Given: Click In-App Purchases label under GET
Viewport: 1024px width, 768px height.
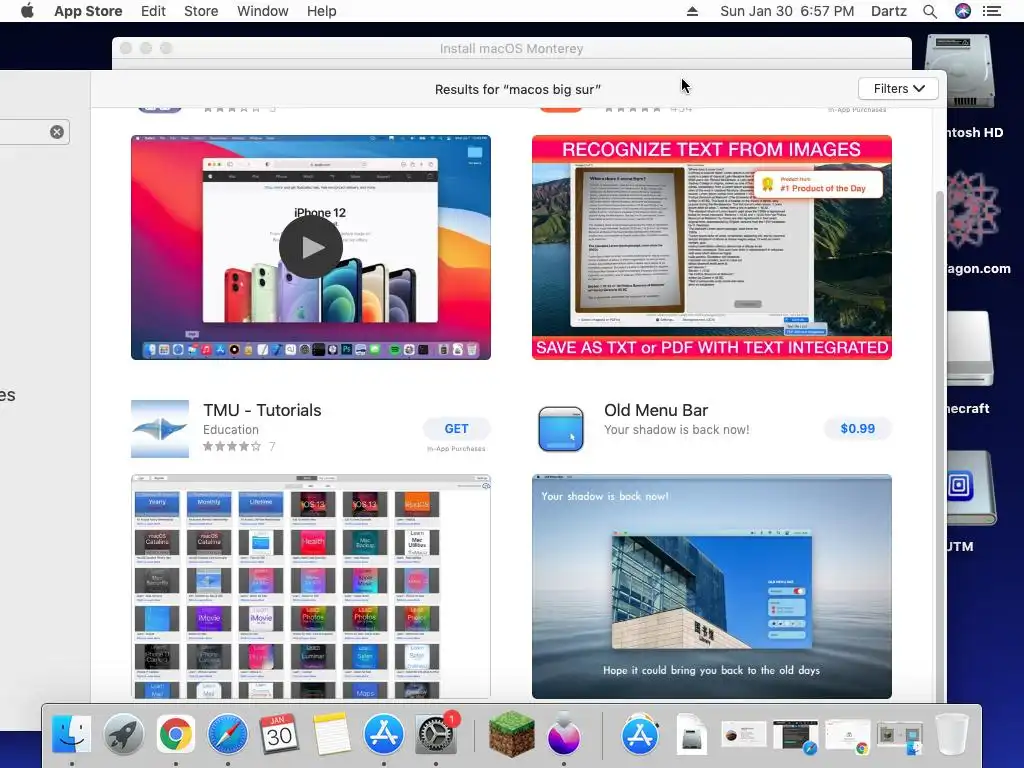Looking at the screenshot, I should click(x=456, y=449).
